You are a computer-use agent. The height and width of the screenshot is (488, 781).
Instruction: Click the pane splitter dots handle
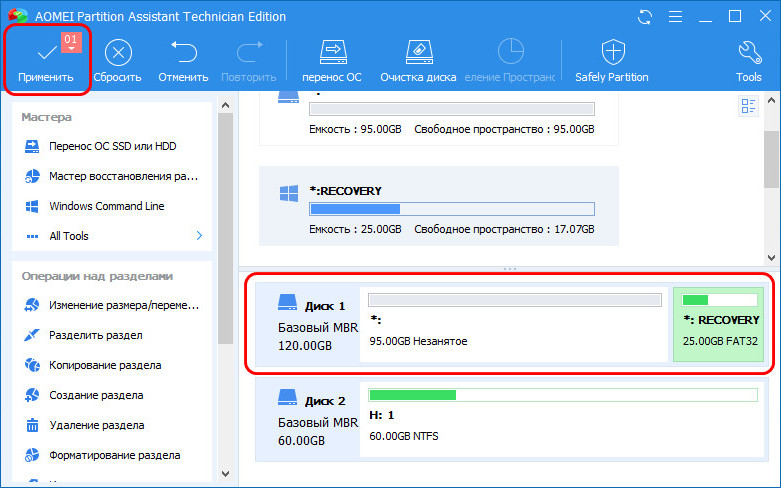(510, 269)
